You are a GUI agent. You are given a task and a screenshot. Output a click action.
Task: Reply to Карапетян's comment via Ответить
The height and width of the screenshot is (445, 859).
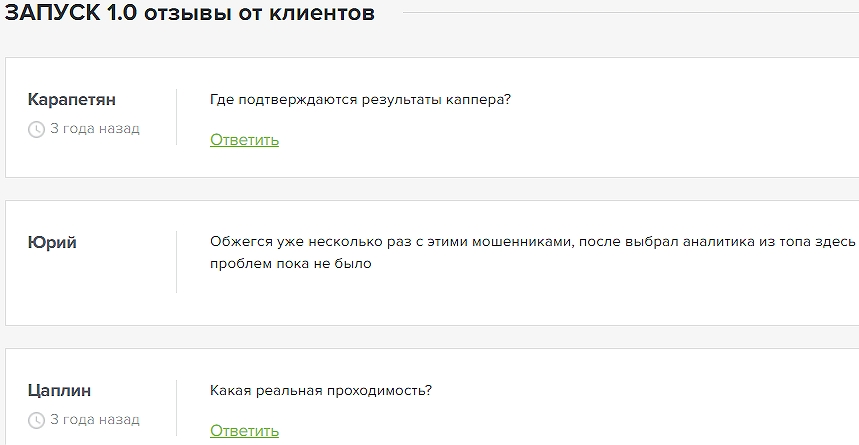244,140
